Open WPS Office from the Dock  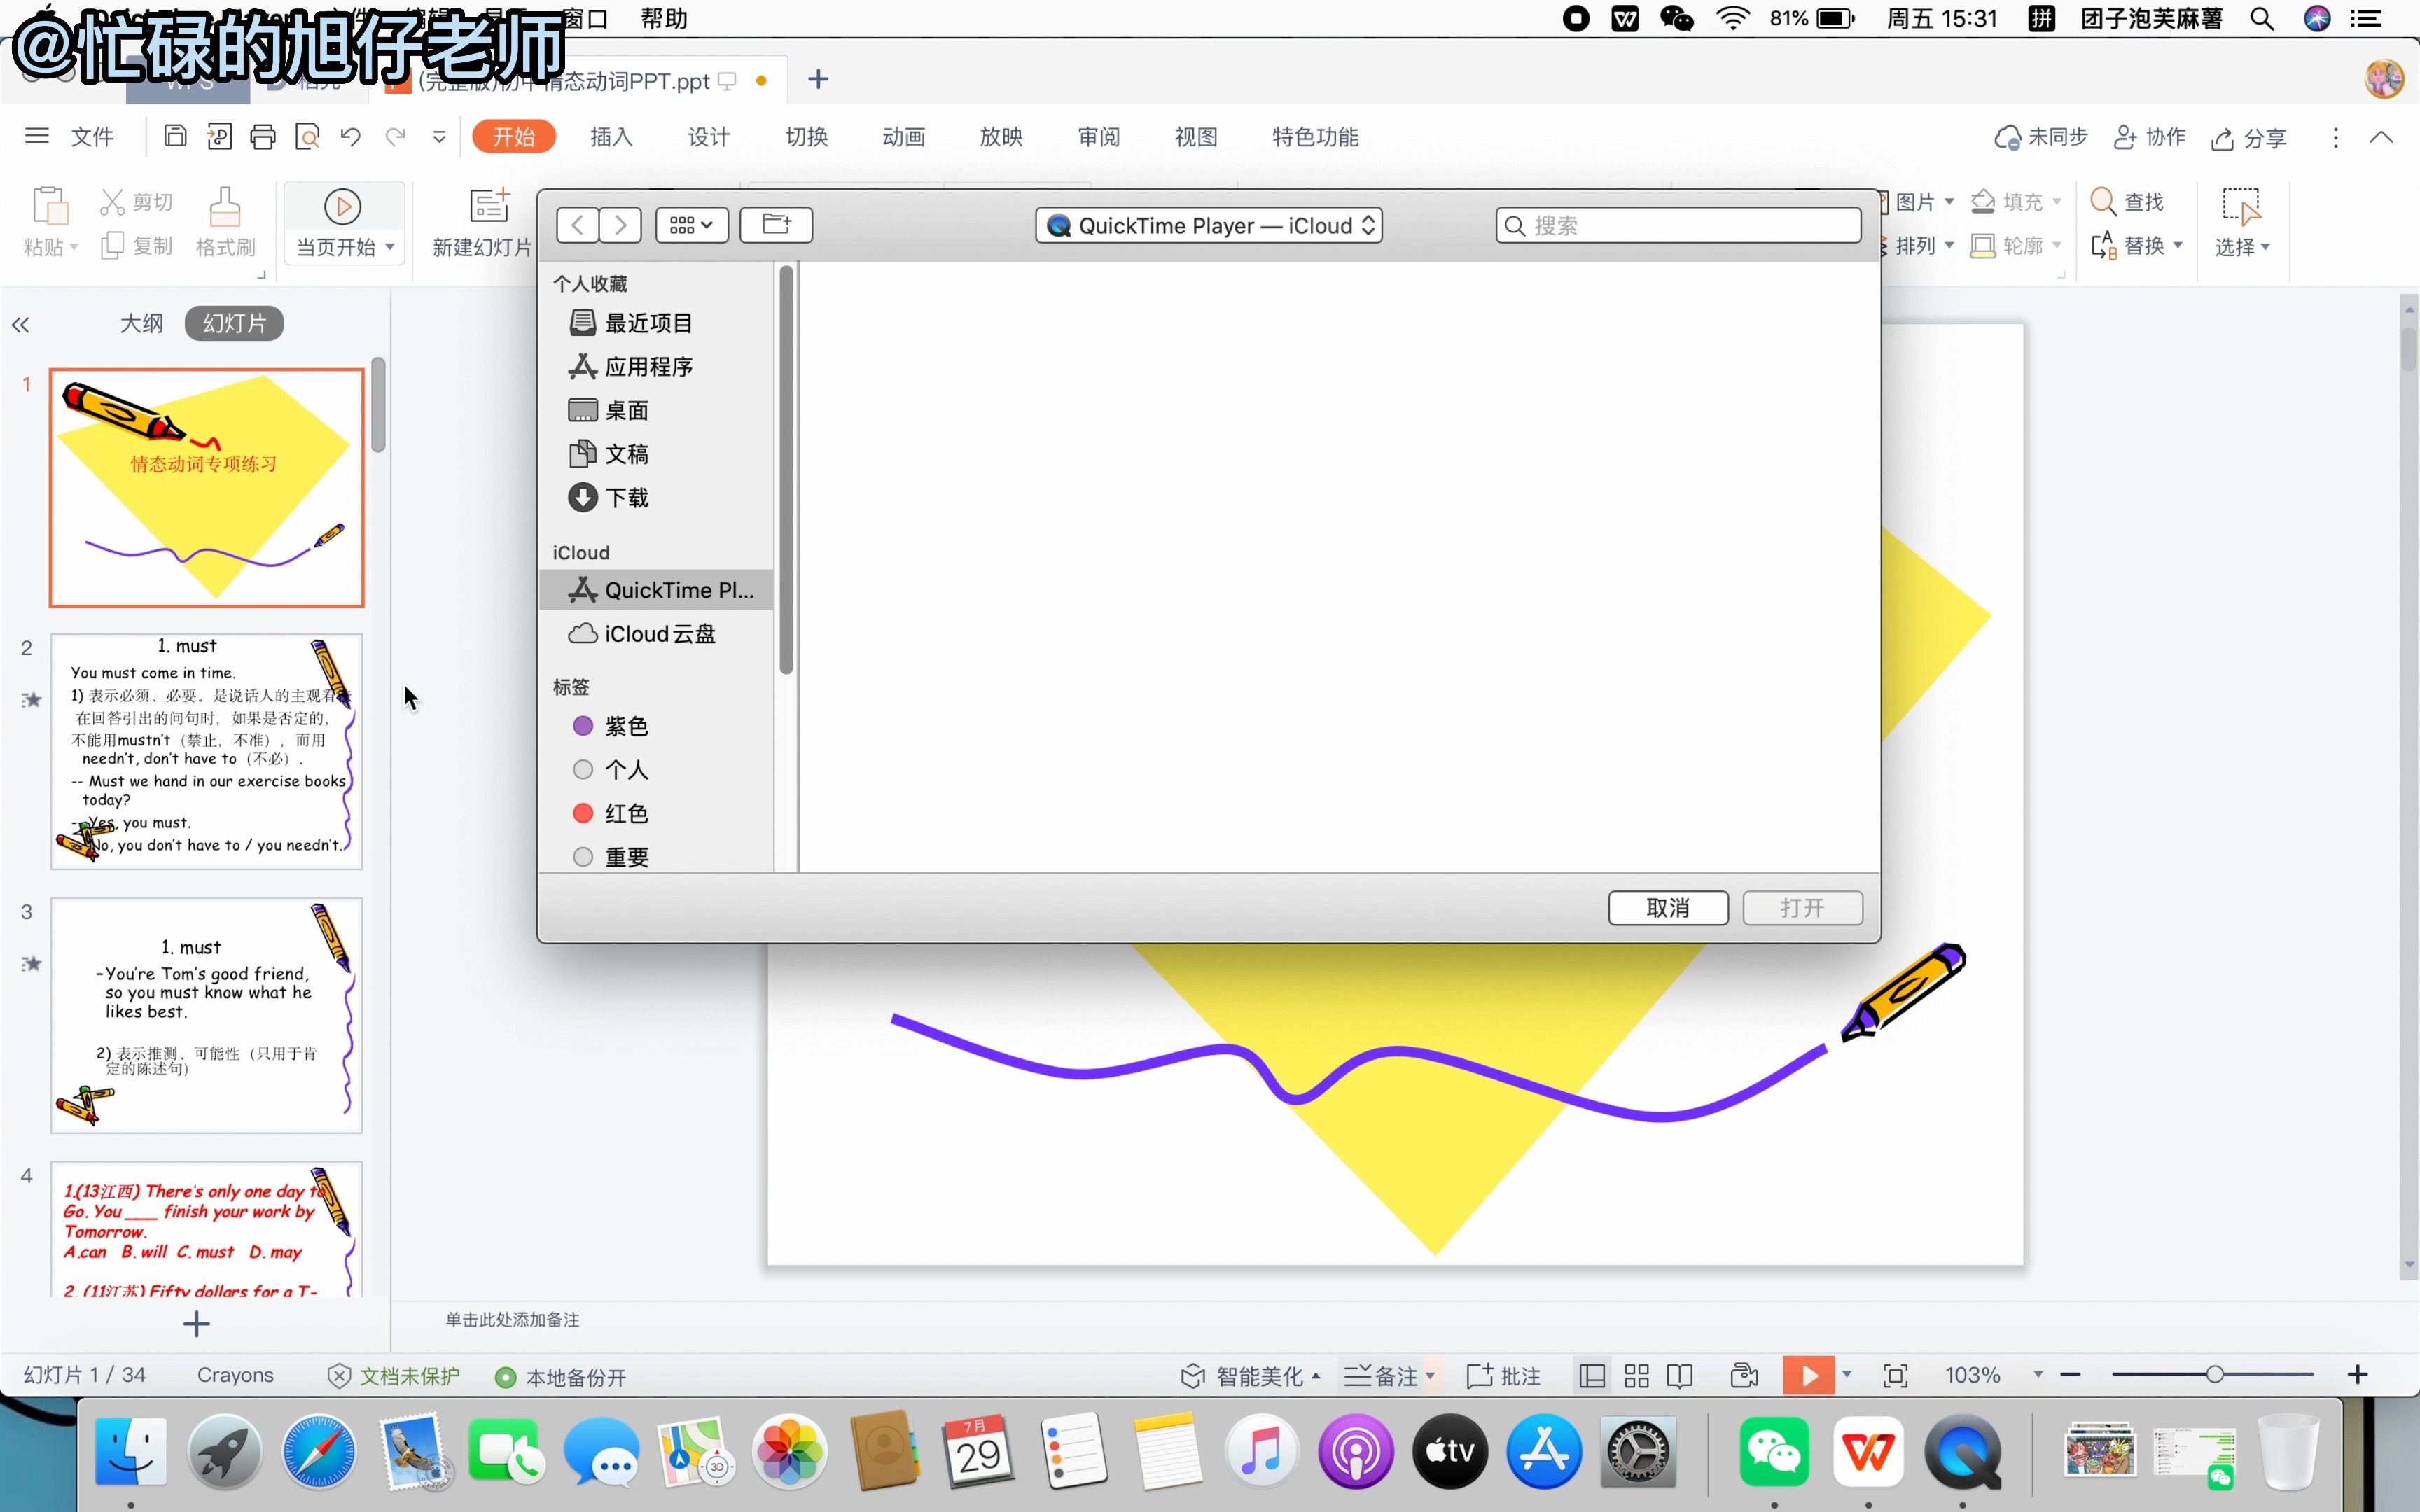tap(1868, 1451)
